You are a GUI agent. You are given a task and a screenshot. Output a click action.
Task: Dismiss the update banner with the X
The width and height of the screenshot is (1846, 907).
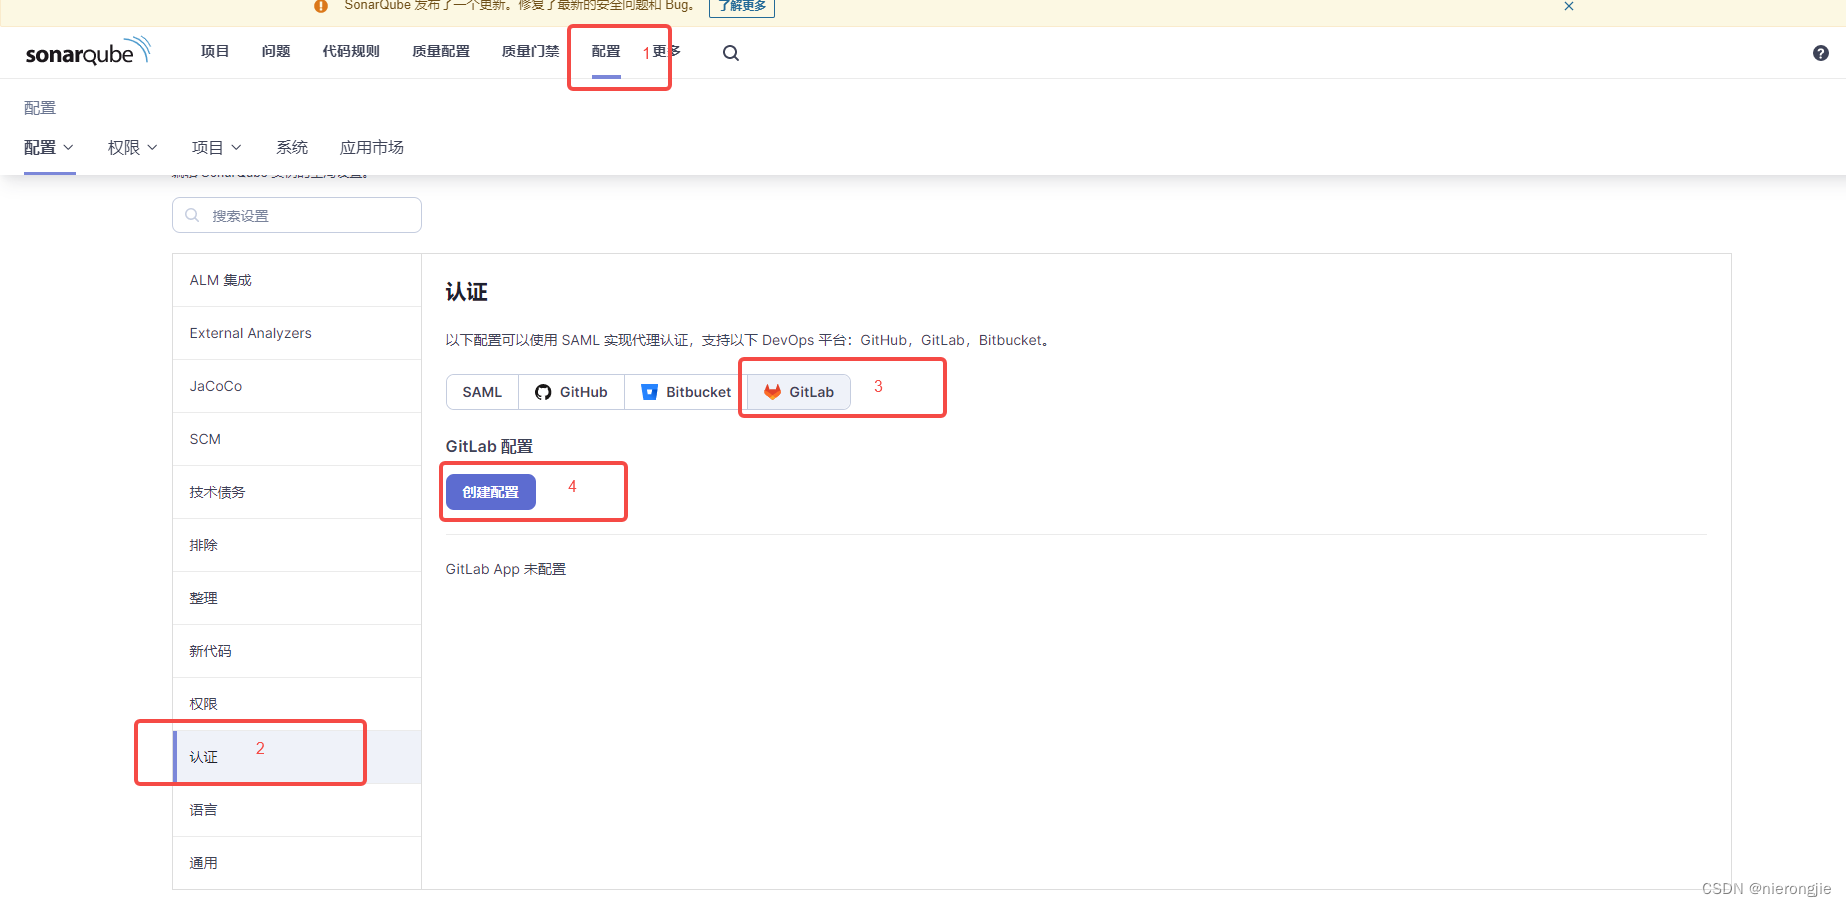coord(1569,6)
